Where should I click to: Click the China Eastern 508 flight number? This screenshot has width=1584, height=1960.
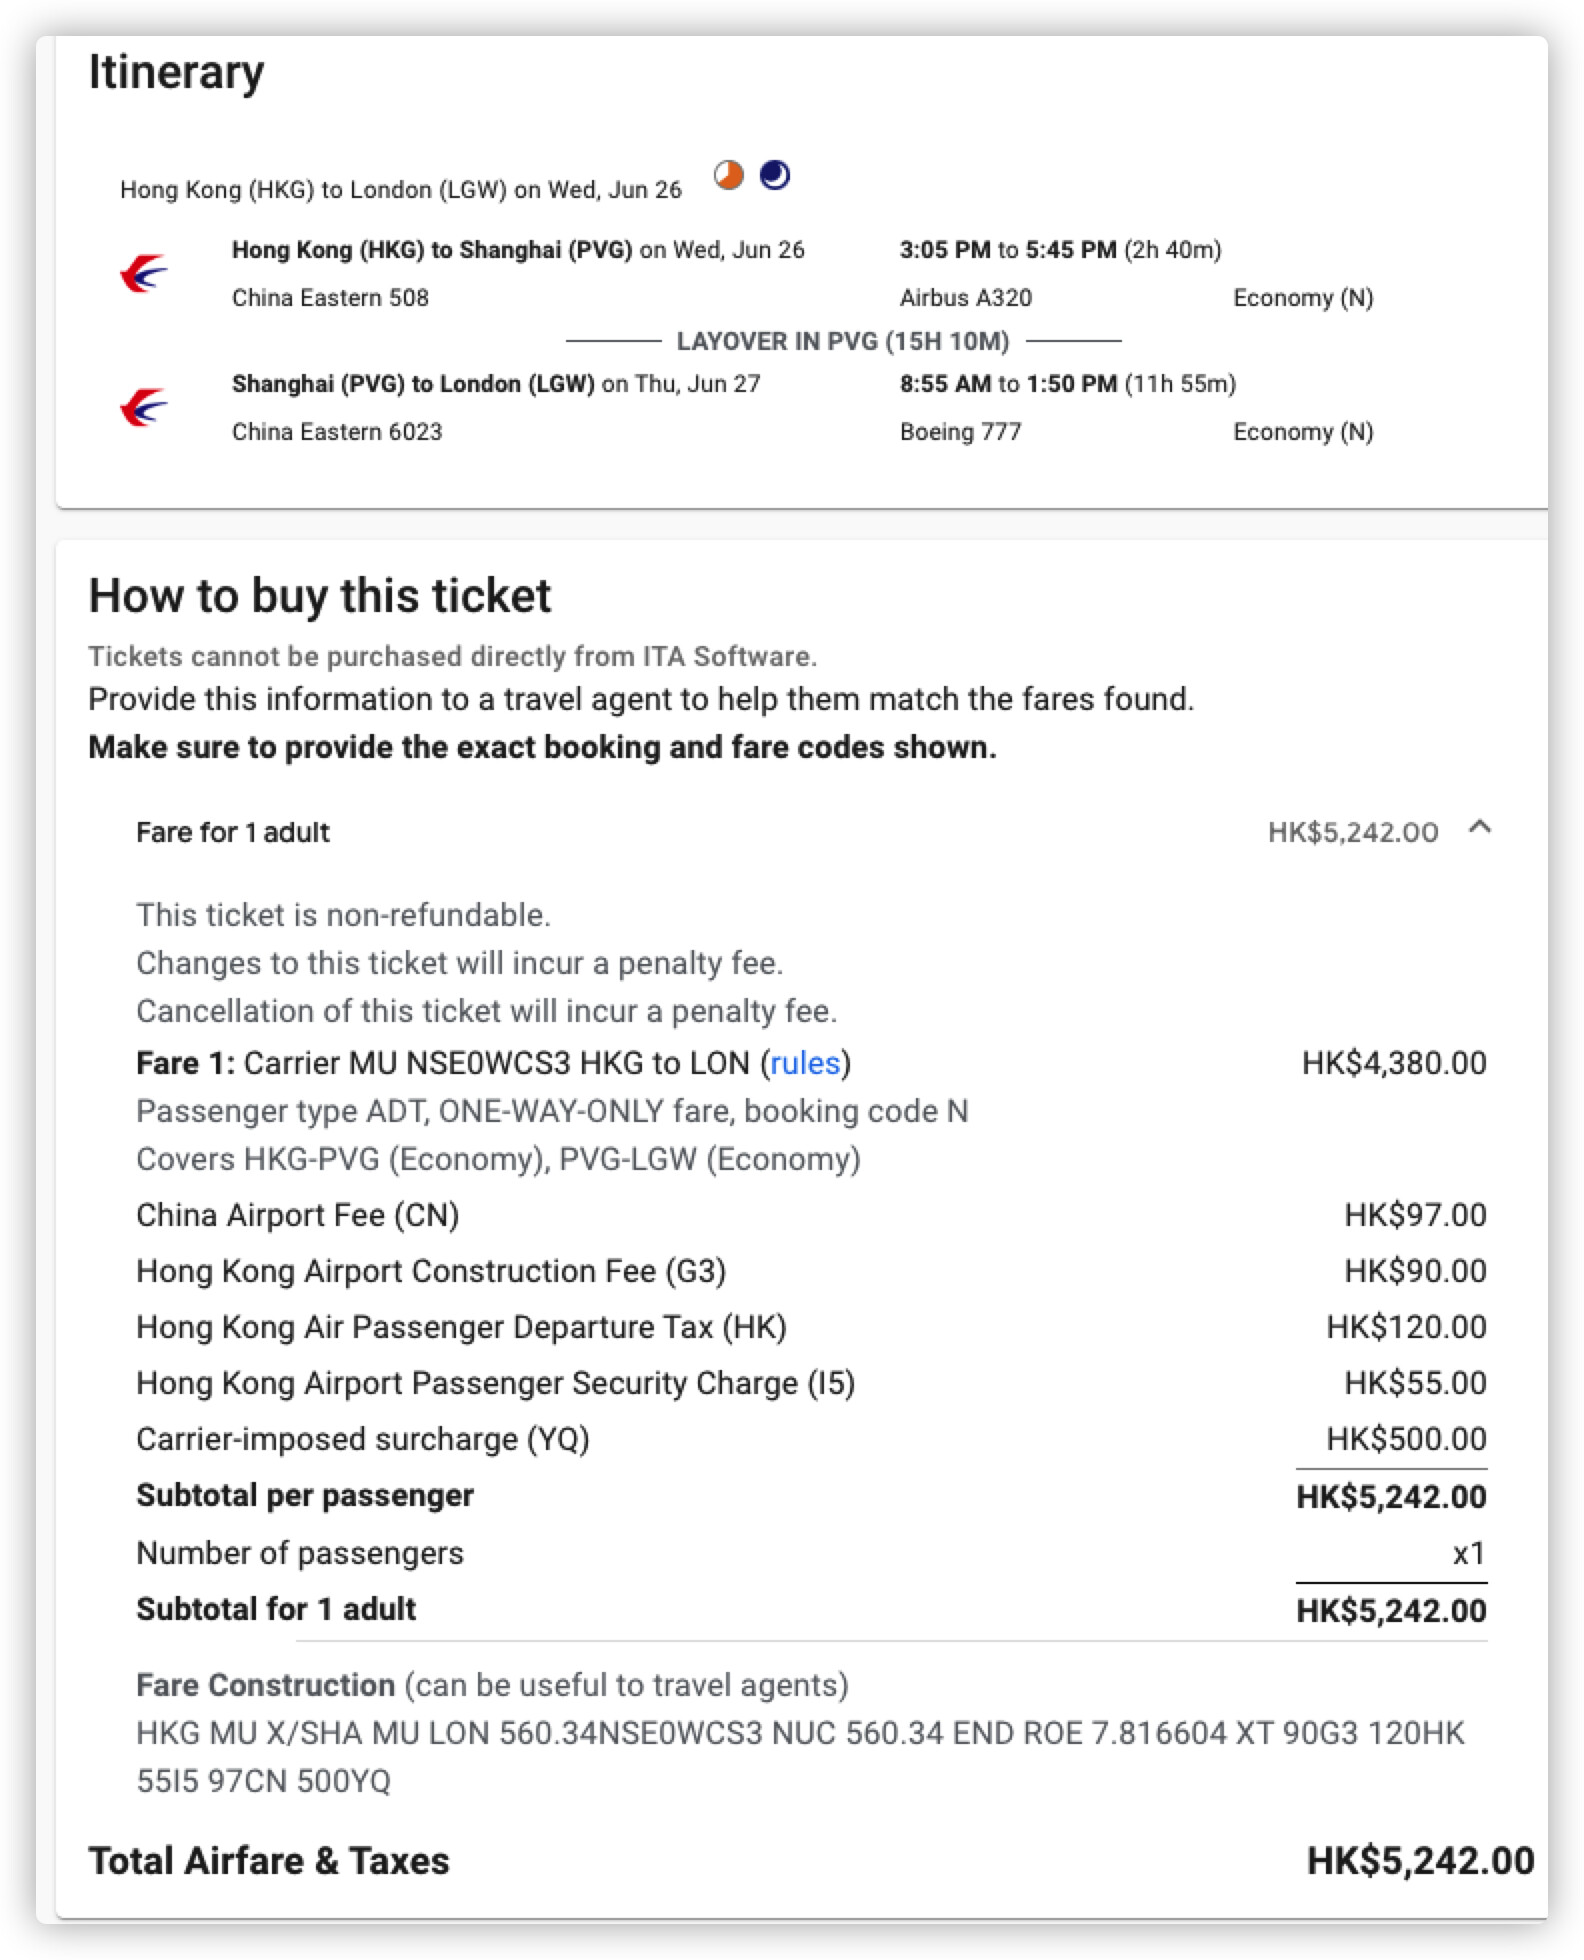(330, 298)
